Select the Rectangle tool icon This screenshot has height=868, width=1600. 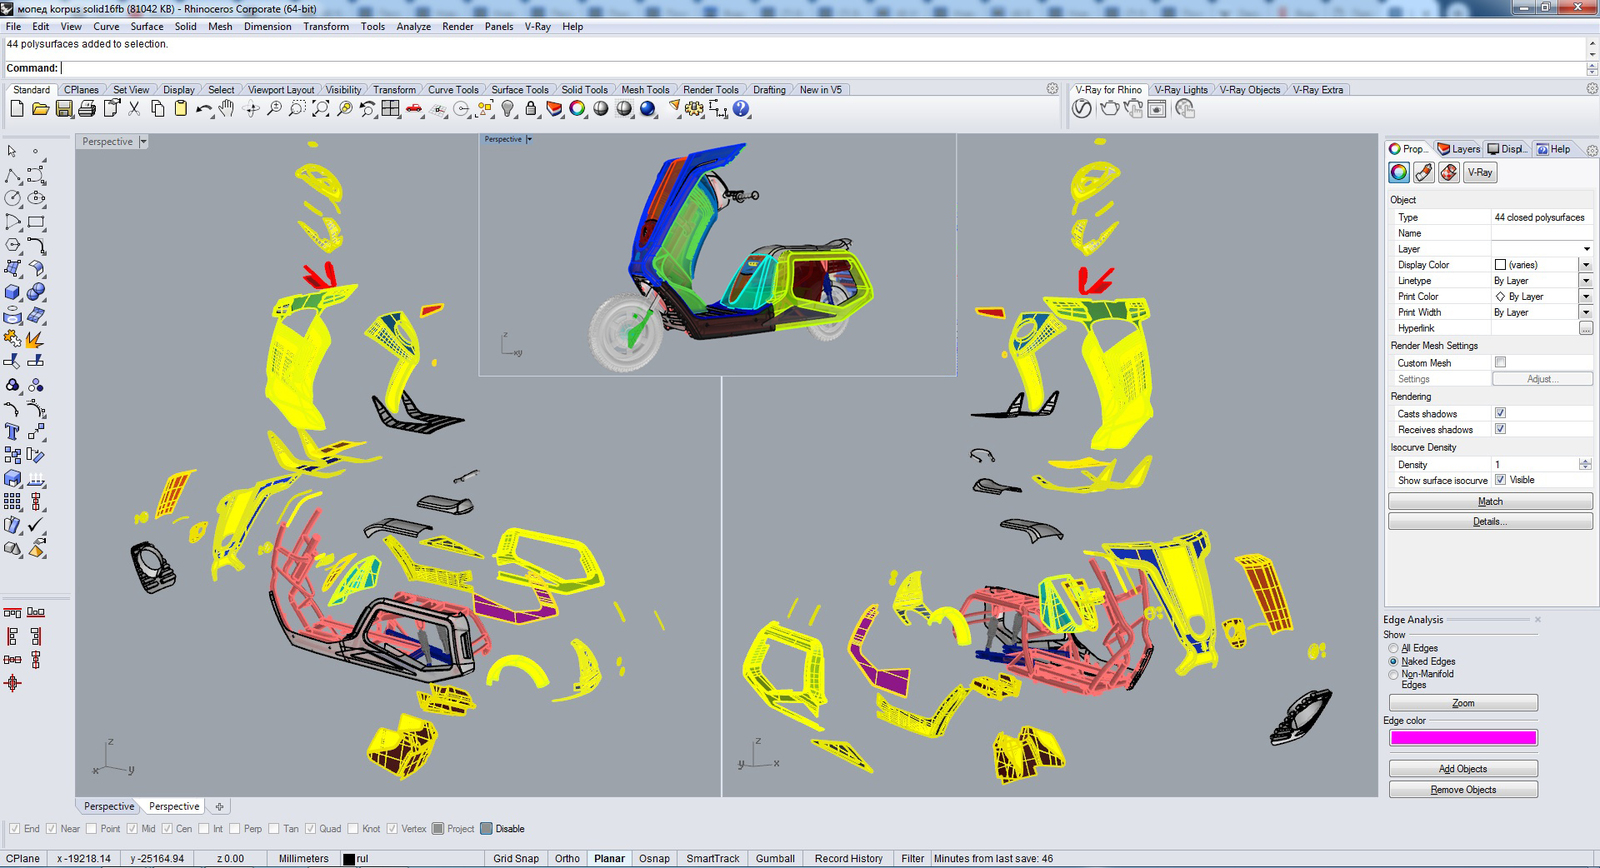point(36,222)
